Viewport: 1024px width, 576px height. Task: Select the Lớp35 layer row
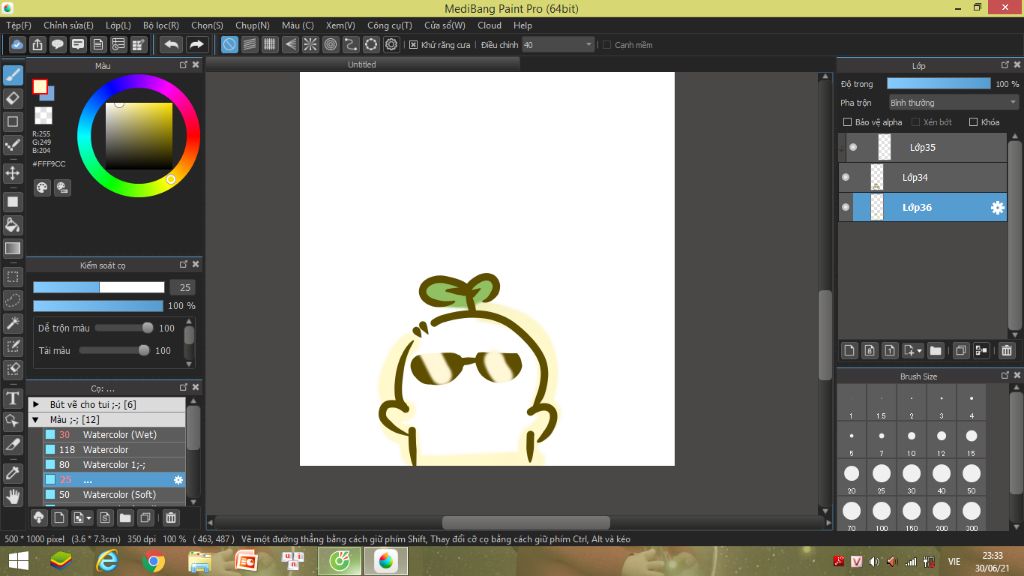click(923, 148)
